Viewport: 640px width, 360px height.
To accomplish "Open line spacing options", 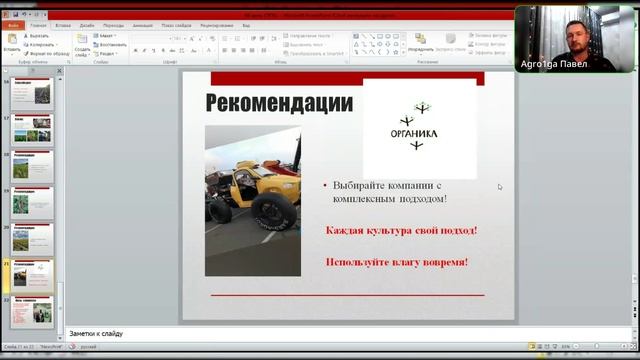I will 274,39.
